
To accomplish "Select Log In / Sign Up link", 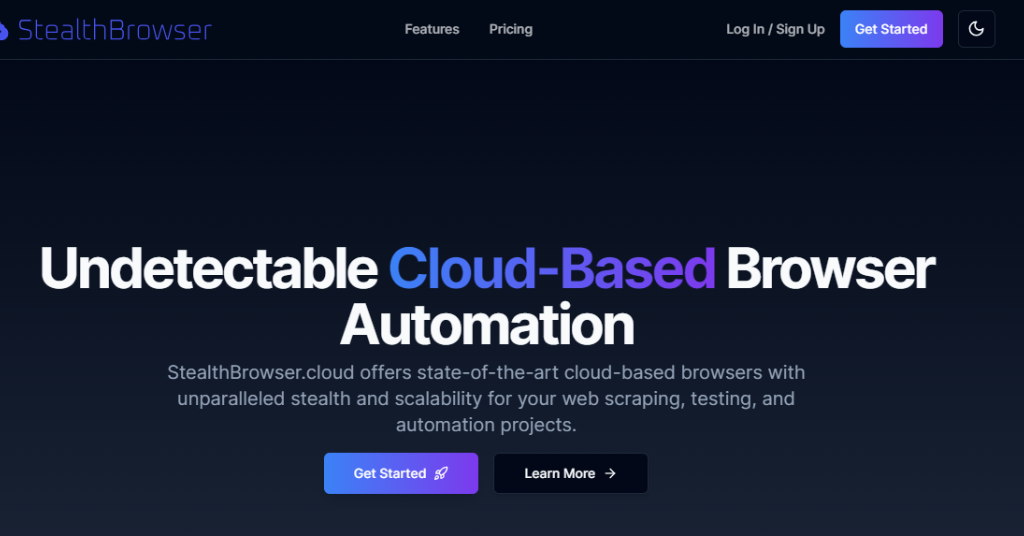I will click(775, 29).
